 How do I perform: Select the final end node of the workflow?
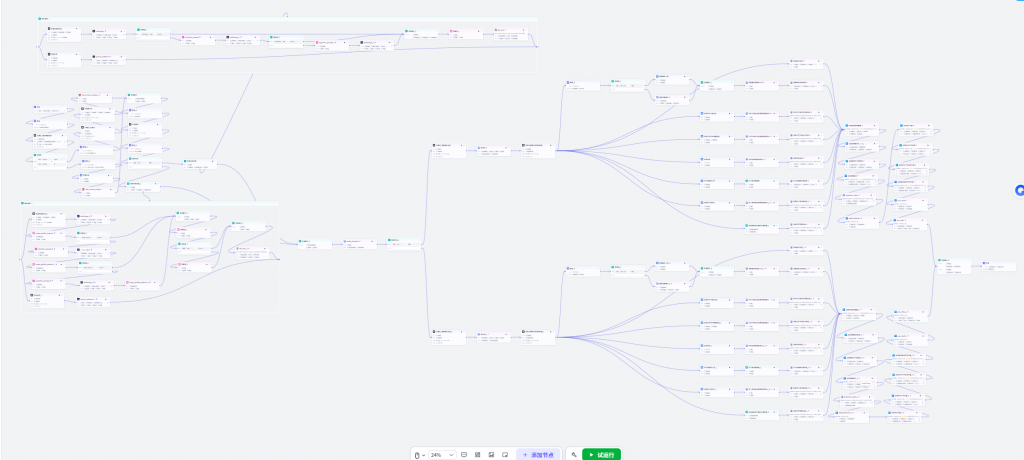(999, 266)
